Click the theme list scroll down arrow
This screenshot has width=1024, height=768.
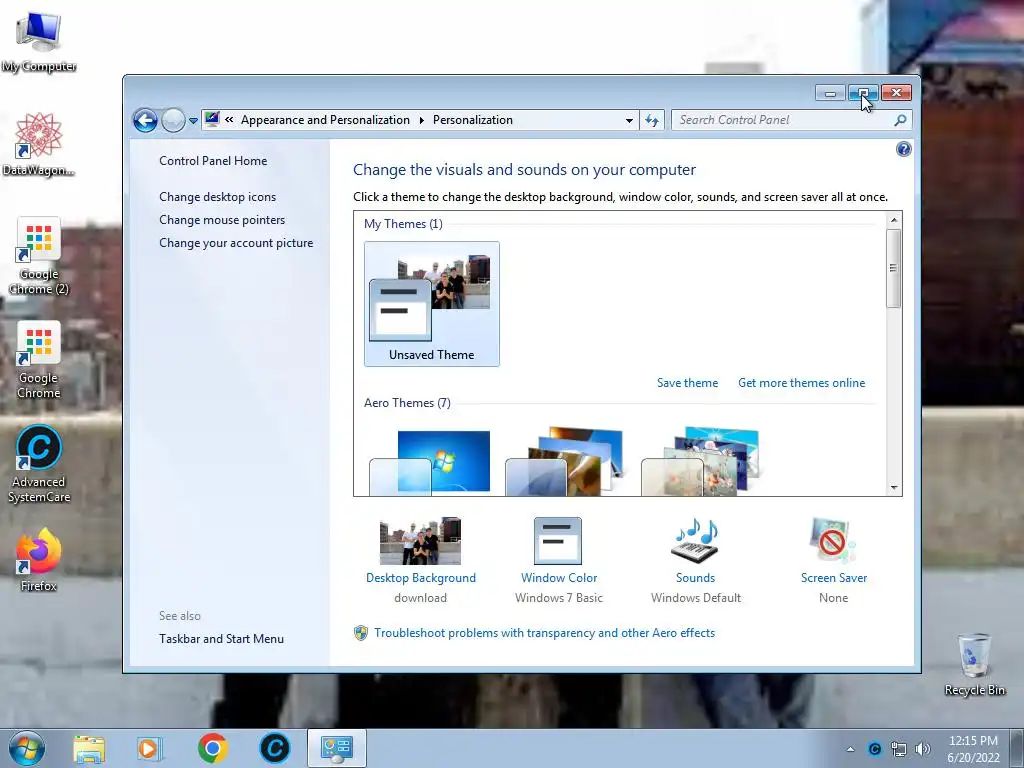click(x=894, y=487)
